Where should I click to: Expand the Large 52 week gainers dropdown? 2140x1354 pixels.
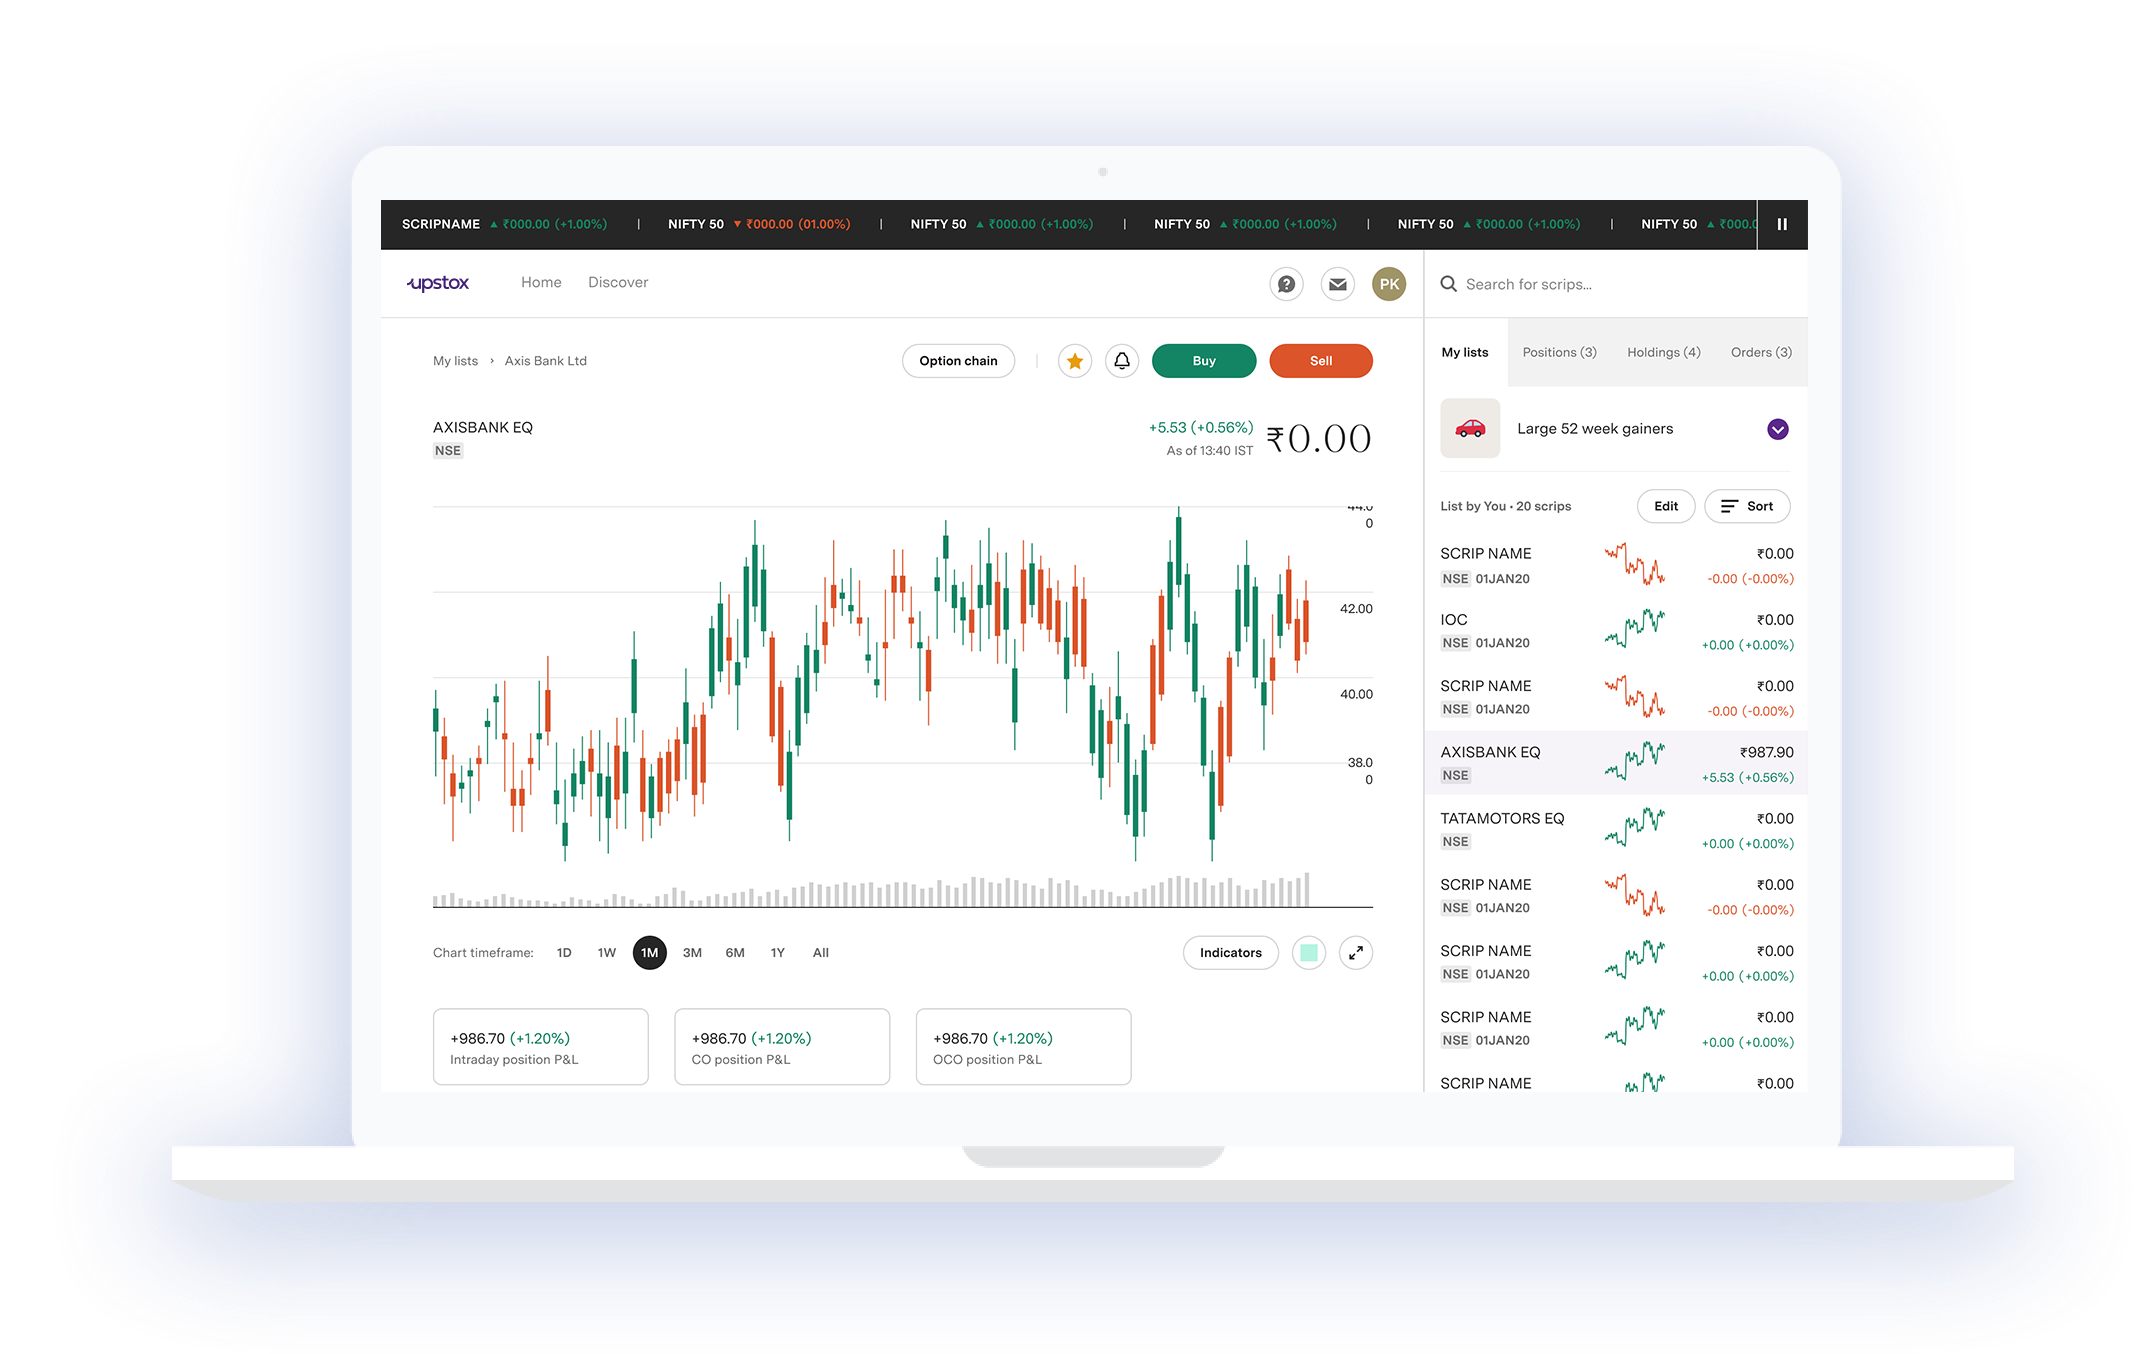pyautogui.click(x=1778, y=429)
